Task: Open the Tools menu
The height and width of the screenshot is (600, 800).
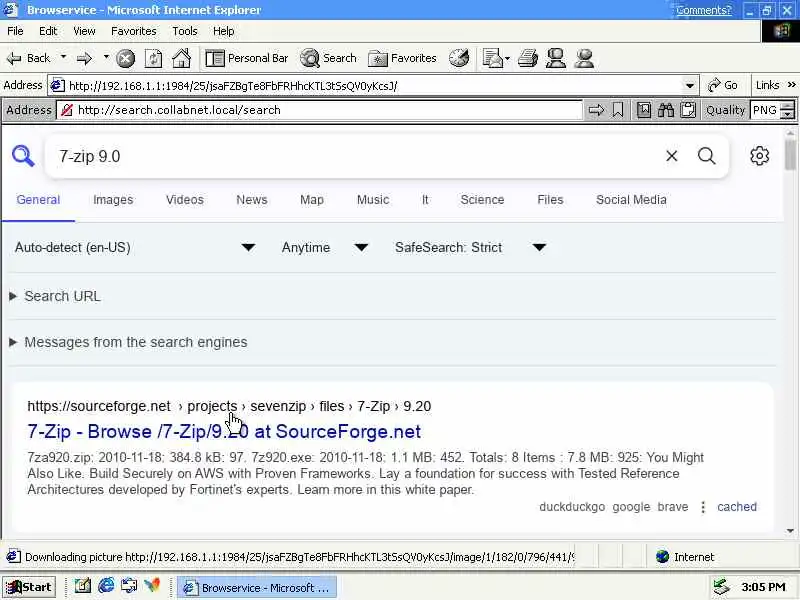Action: click(x=185, y=31)
